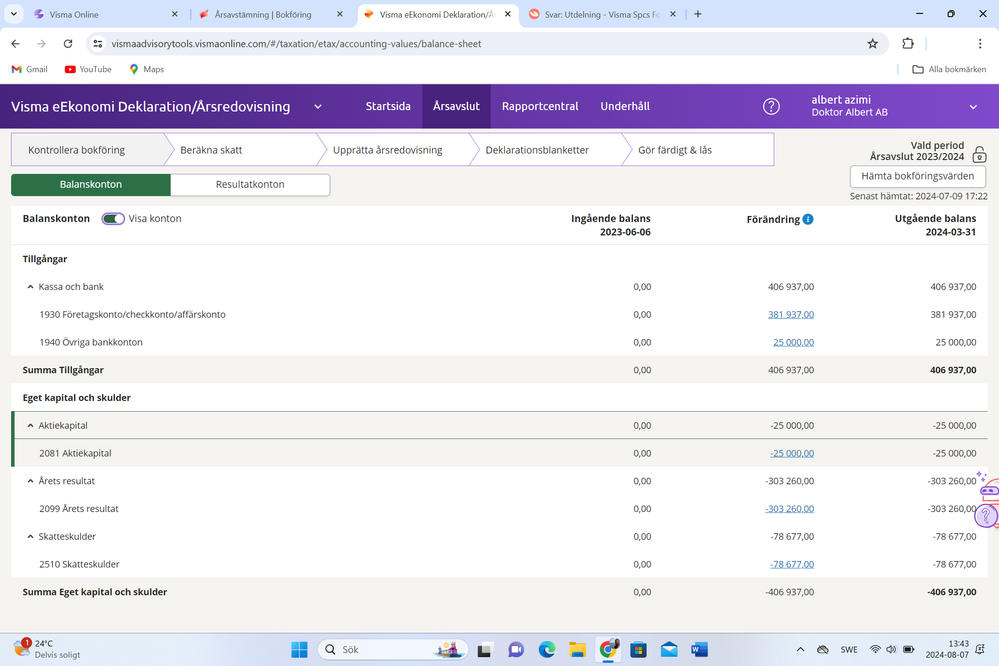Click the Chrome icon in the taskbar
The height and width of the screenshot is (666, 999).
point(608,649)
